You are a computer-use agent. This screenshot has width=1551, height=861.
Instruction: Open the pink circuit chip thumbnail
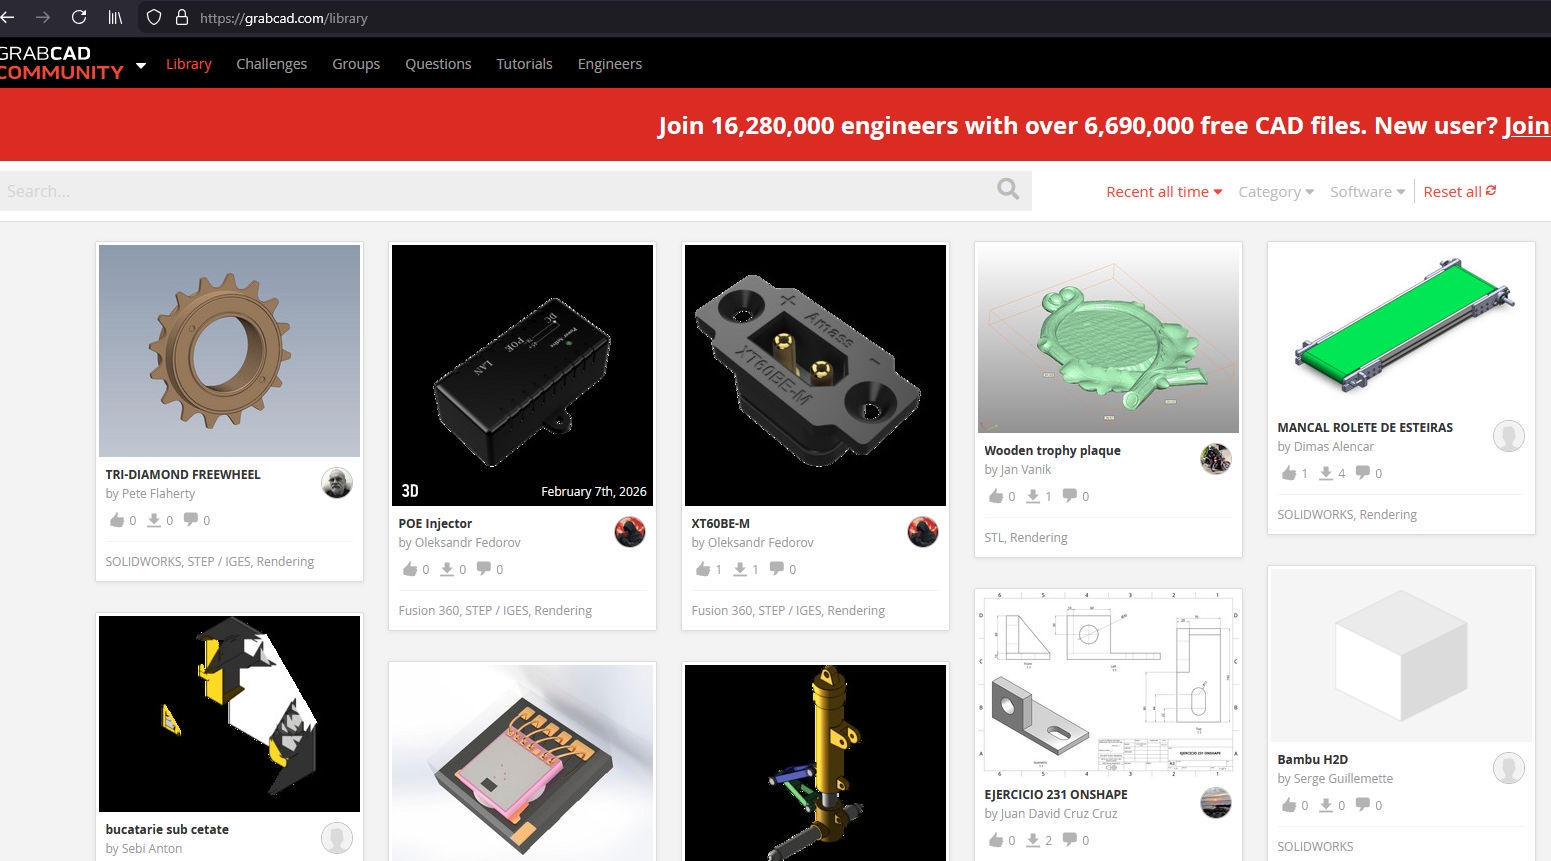click(x=522, y=763)
